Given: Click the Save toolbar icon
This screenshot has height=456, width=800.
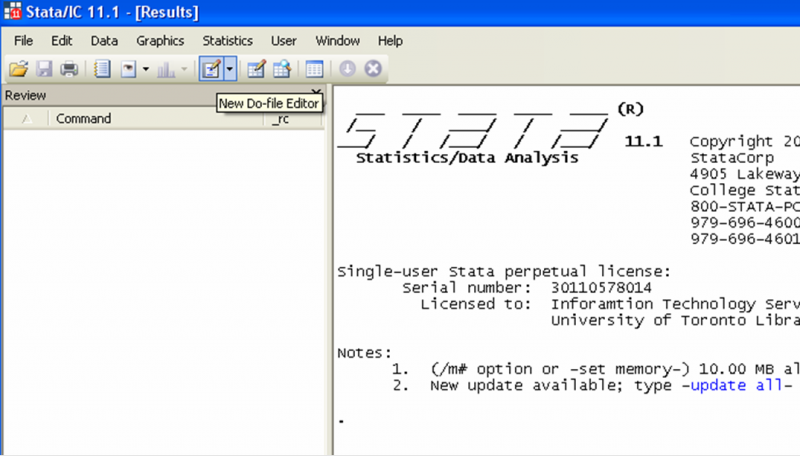Looking at the screenshot, I should click(44, 69).
